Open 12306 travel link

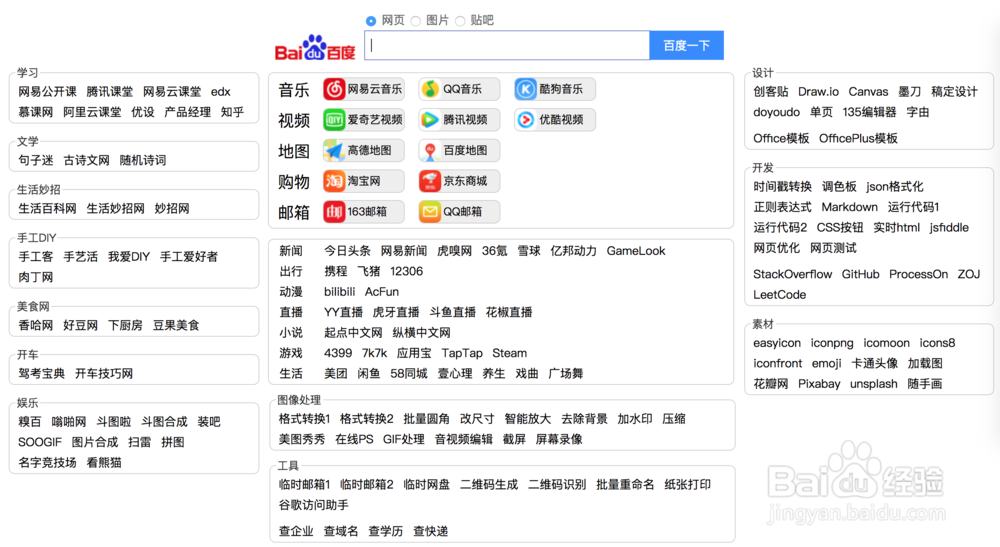406,272
